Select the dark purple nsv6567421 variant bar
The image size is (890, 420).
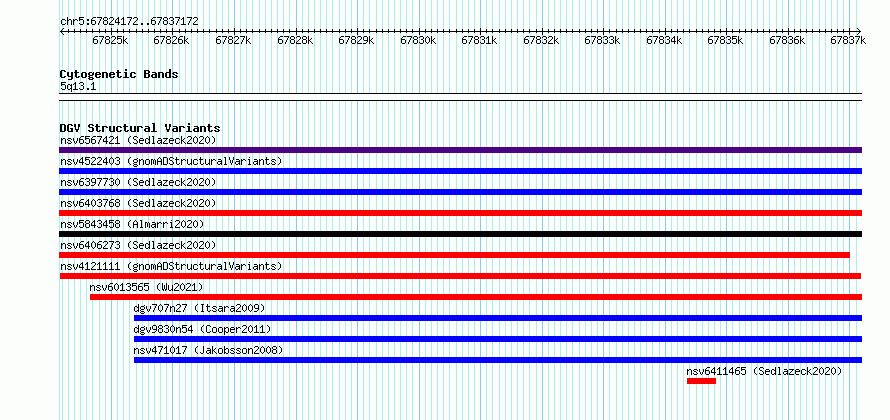(460, 150)
